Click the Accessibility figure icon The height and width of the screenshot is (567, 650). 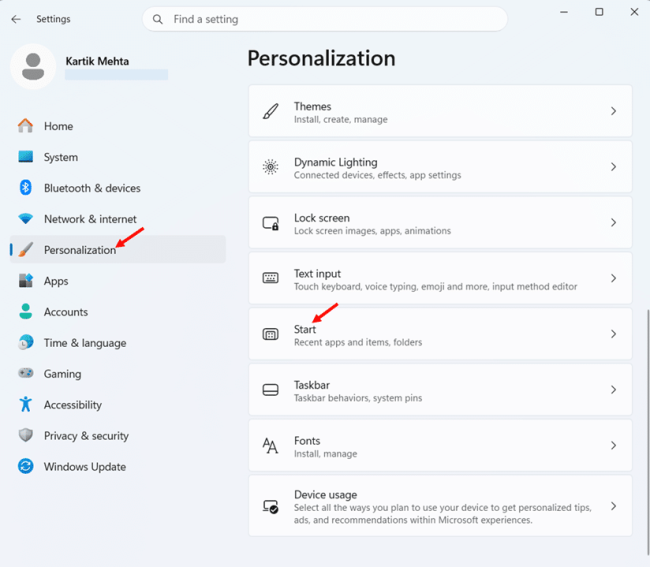(25, 404)
